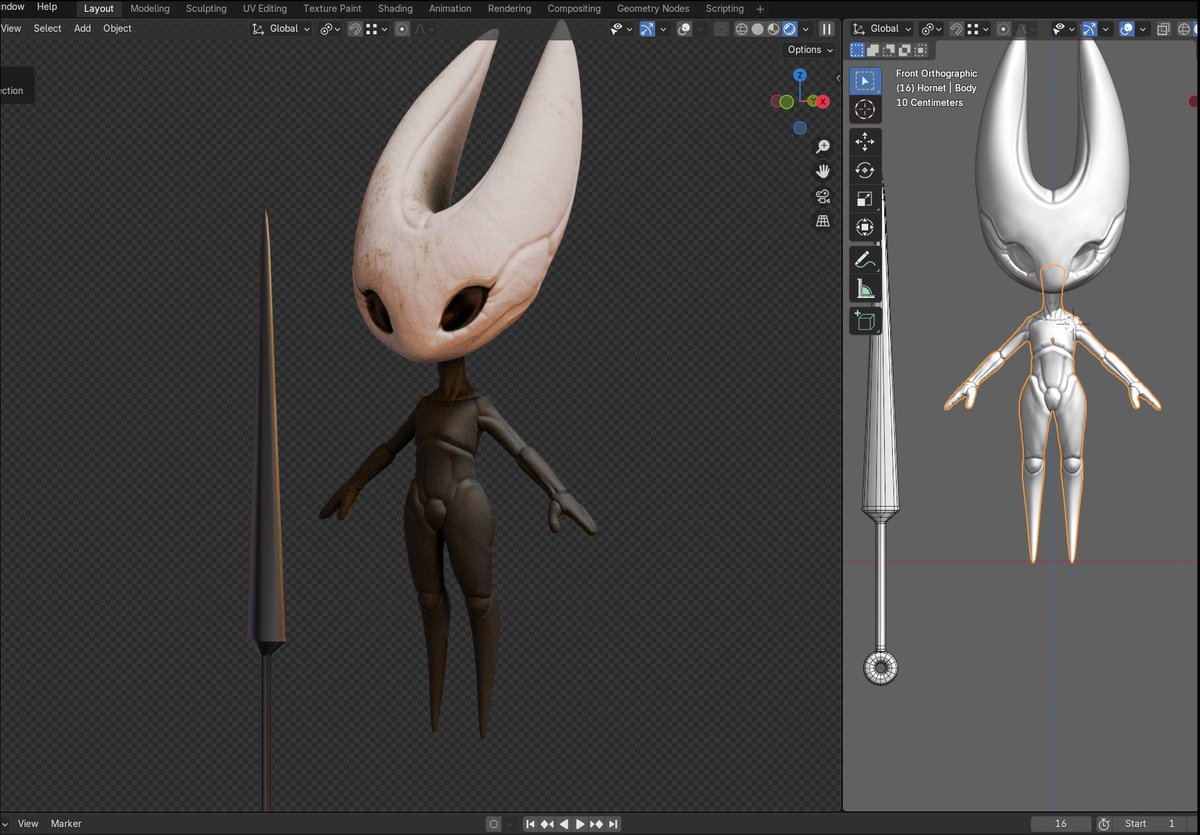
Task: Open Global orientation dropdown in left viewport
Action: 281,29
